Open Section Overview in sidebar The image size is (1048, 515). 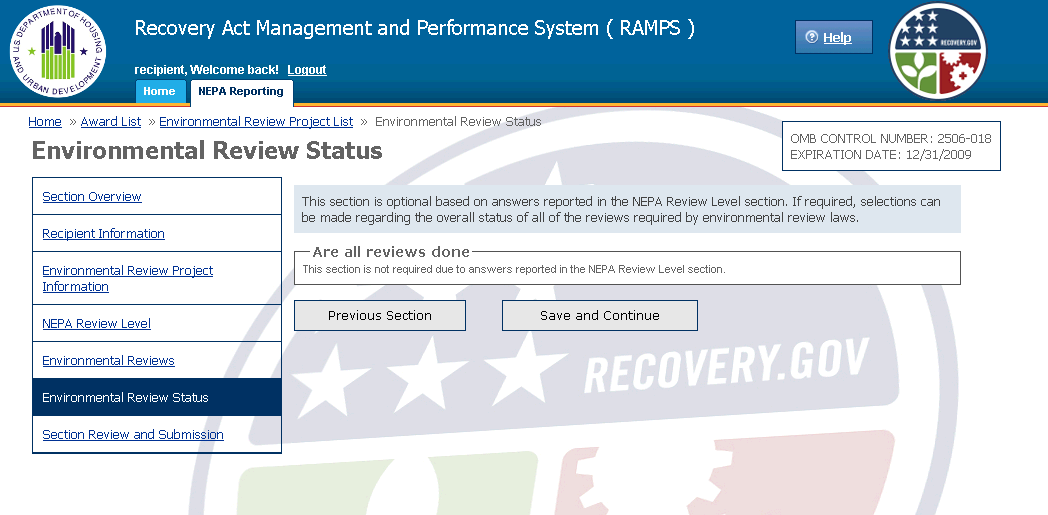[x=92, y=197]
